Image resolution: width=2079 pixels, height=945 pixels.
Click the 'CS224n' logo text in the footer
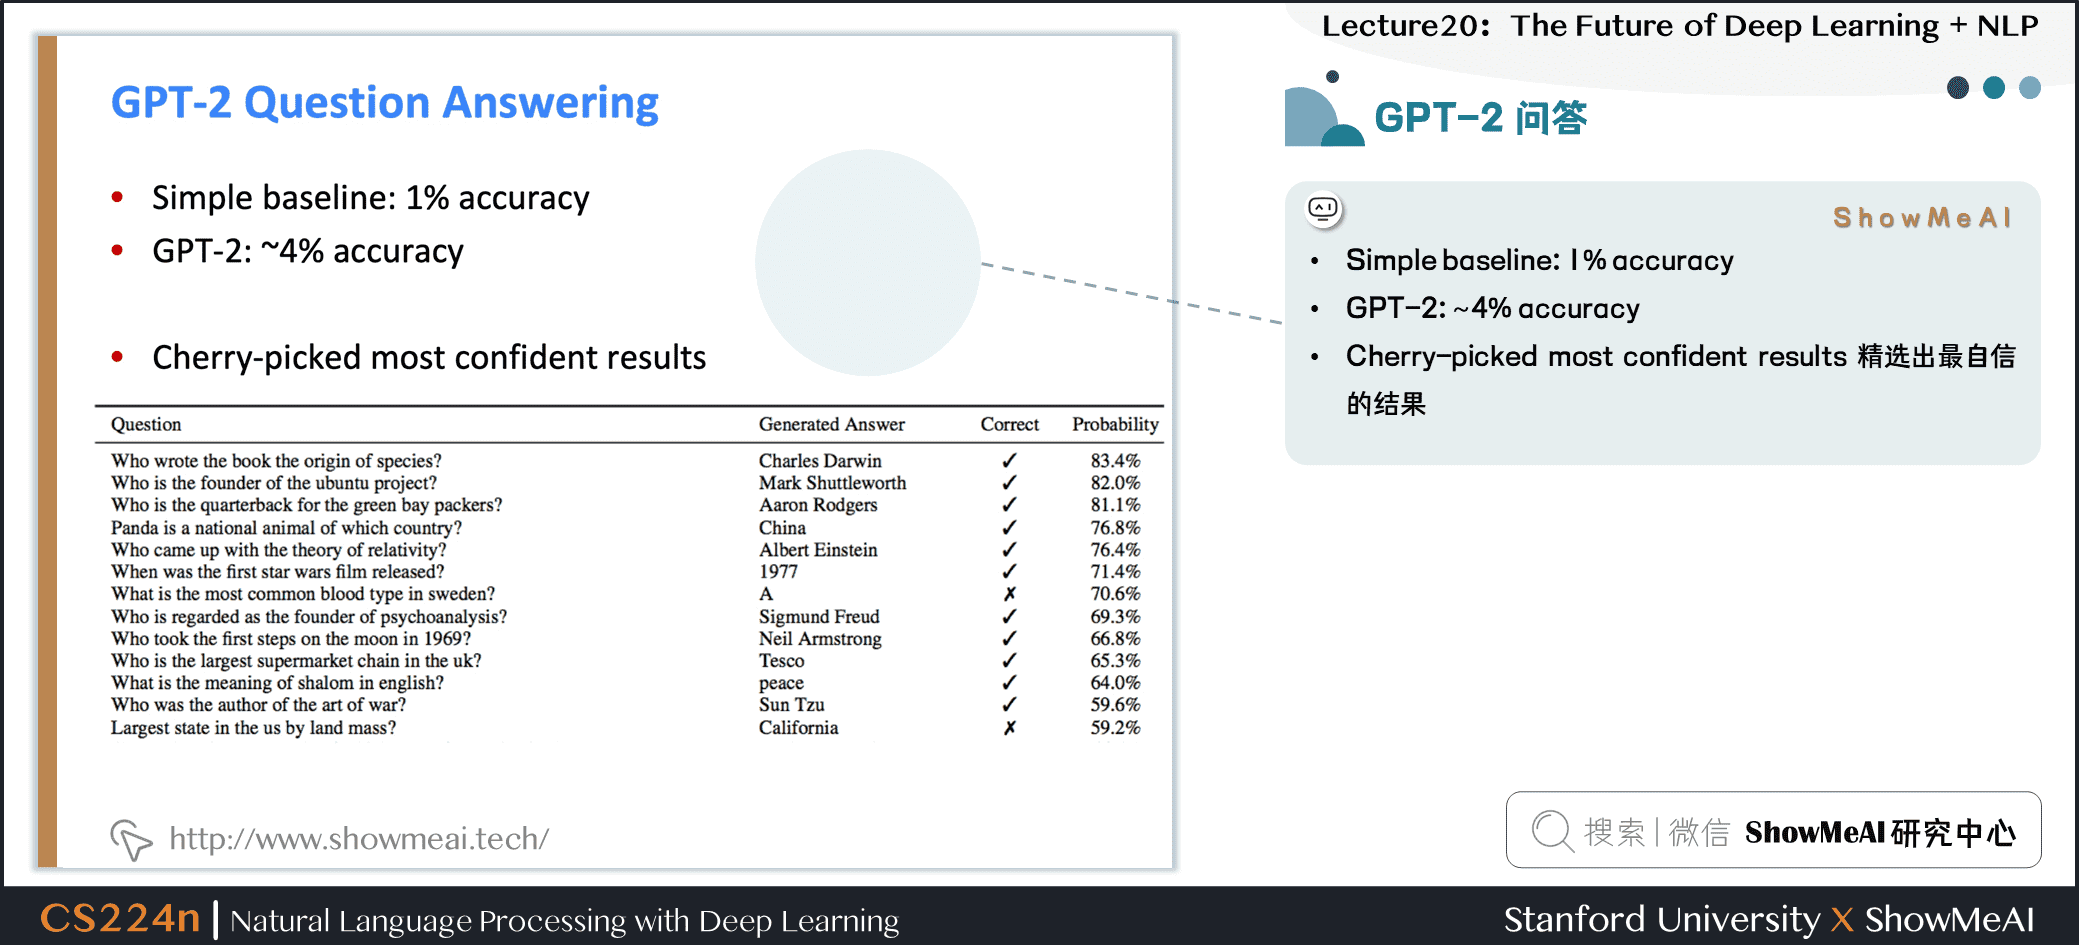pos(120,918)
